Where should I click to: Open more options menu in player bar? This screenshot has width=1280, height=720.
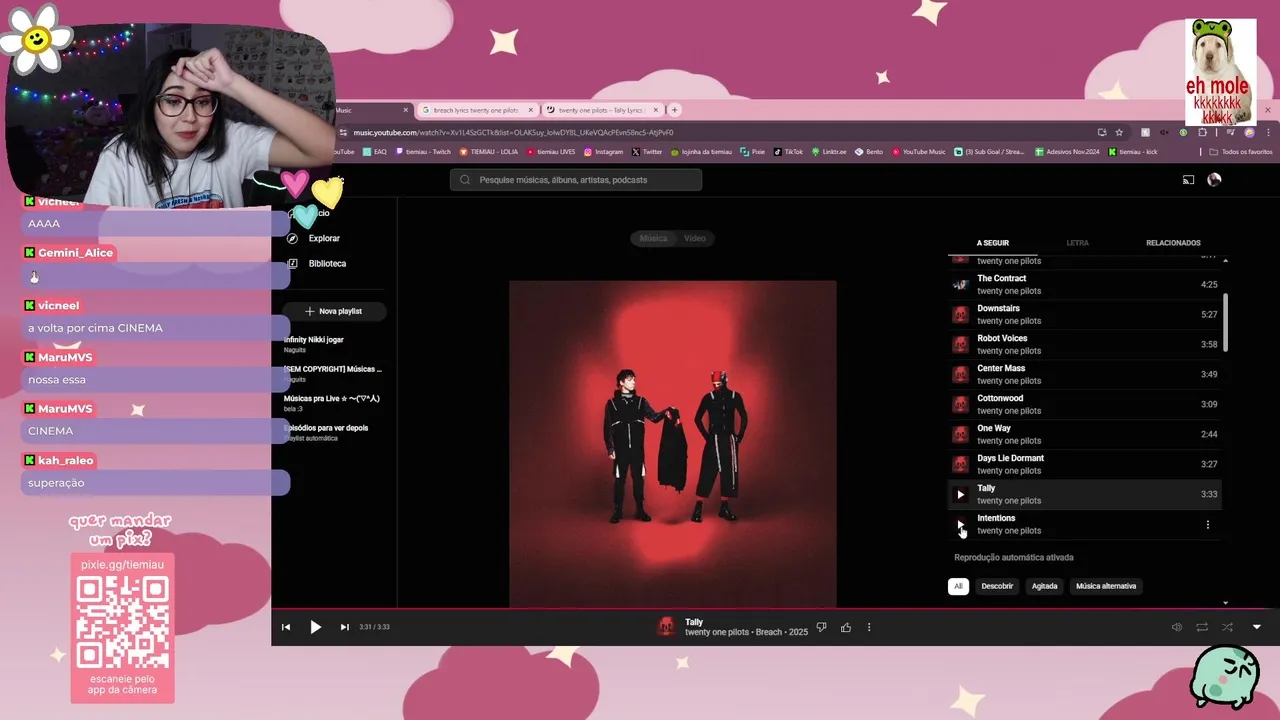tap(869, 627)
